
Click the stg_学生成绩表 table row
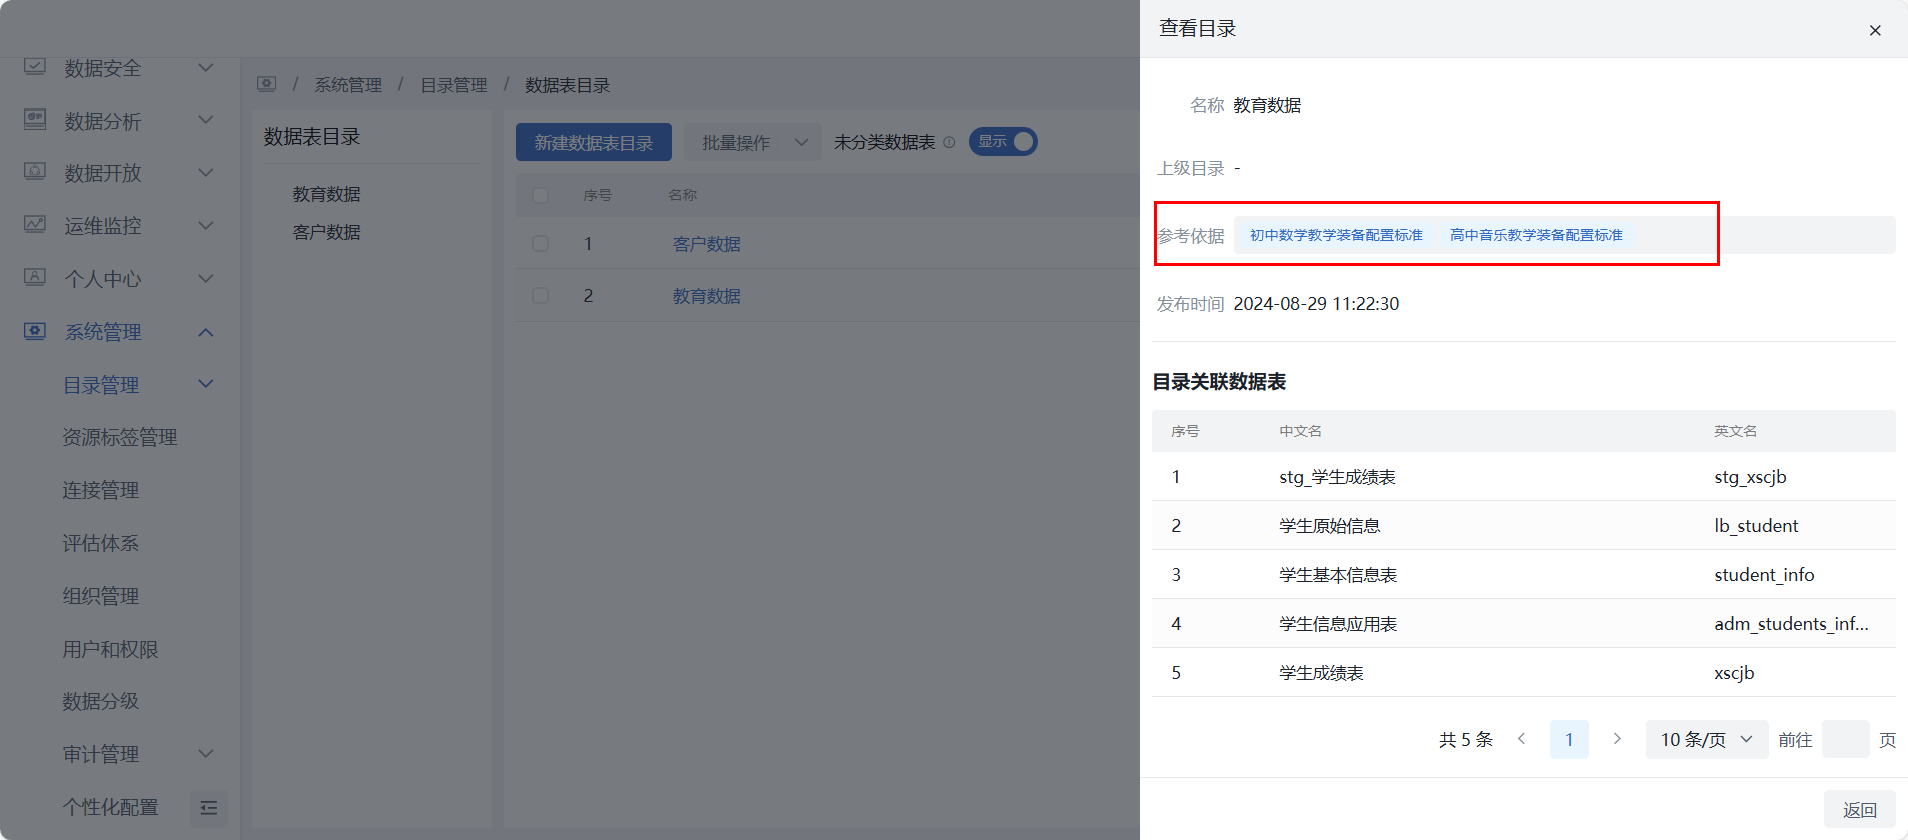[x=1524, y=477]
